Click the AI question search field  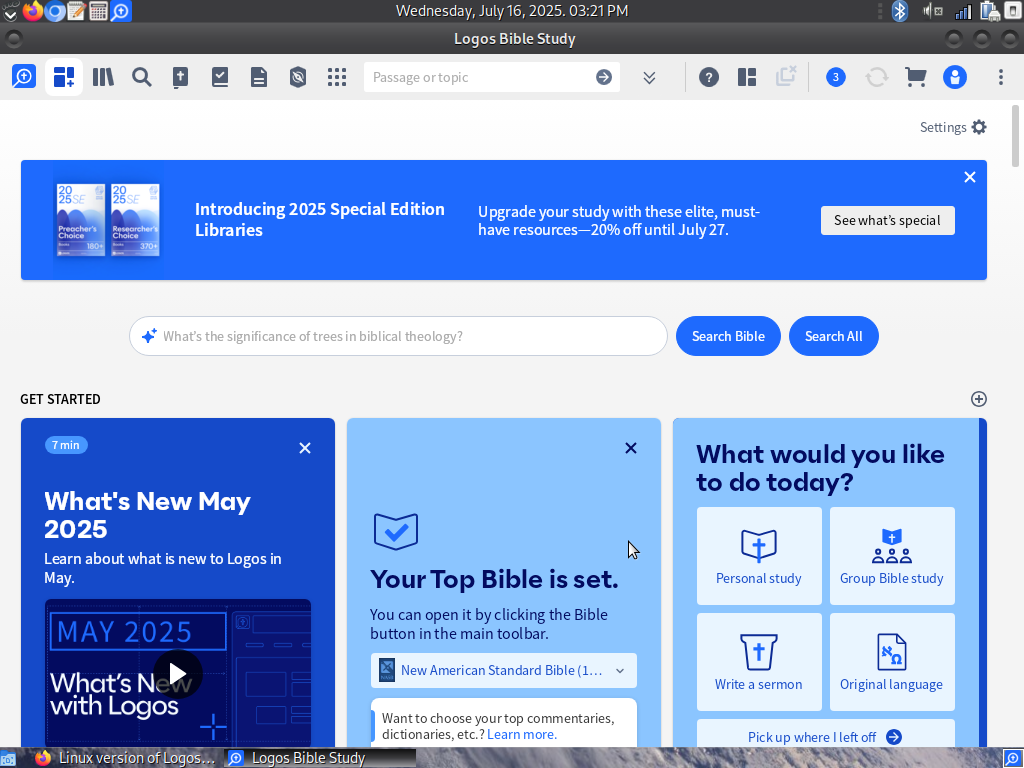[x=398, y=336]
